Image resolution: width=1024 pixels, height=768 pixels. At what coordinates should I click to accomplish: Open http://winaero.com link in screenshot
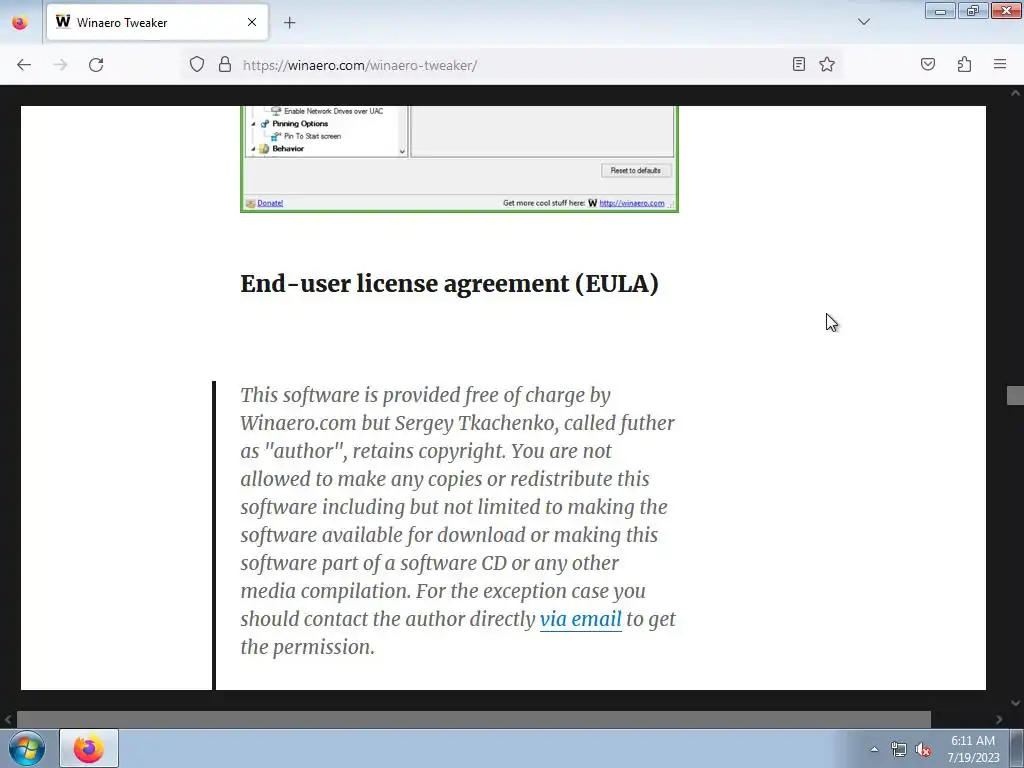coord(632,203)
